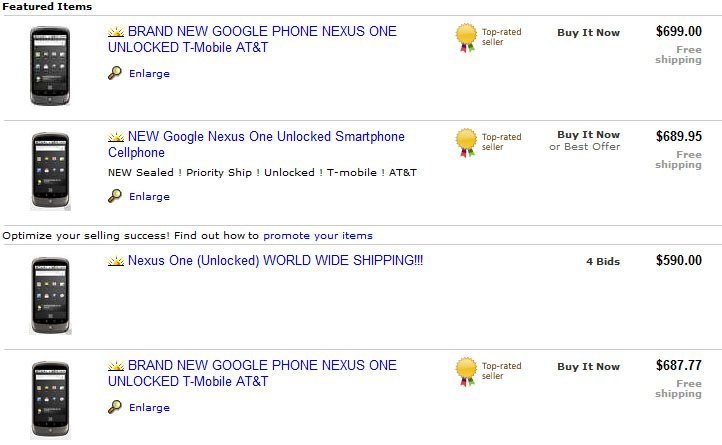Click the magnifier icon of the $687.77 listing
The image size is (722, 445).
point(115,407)
